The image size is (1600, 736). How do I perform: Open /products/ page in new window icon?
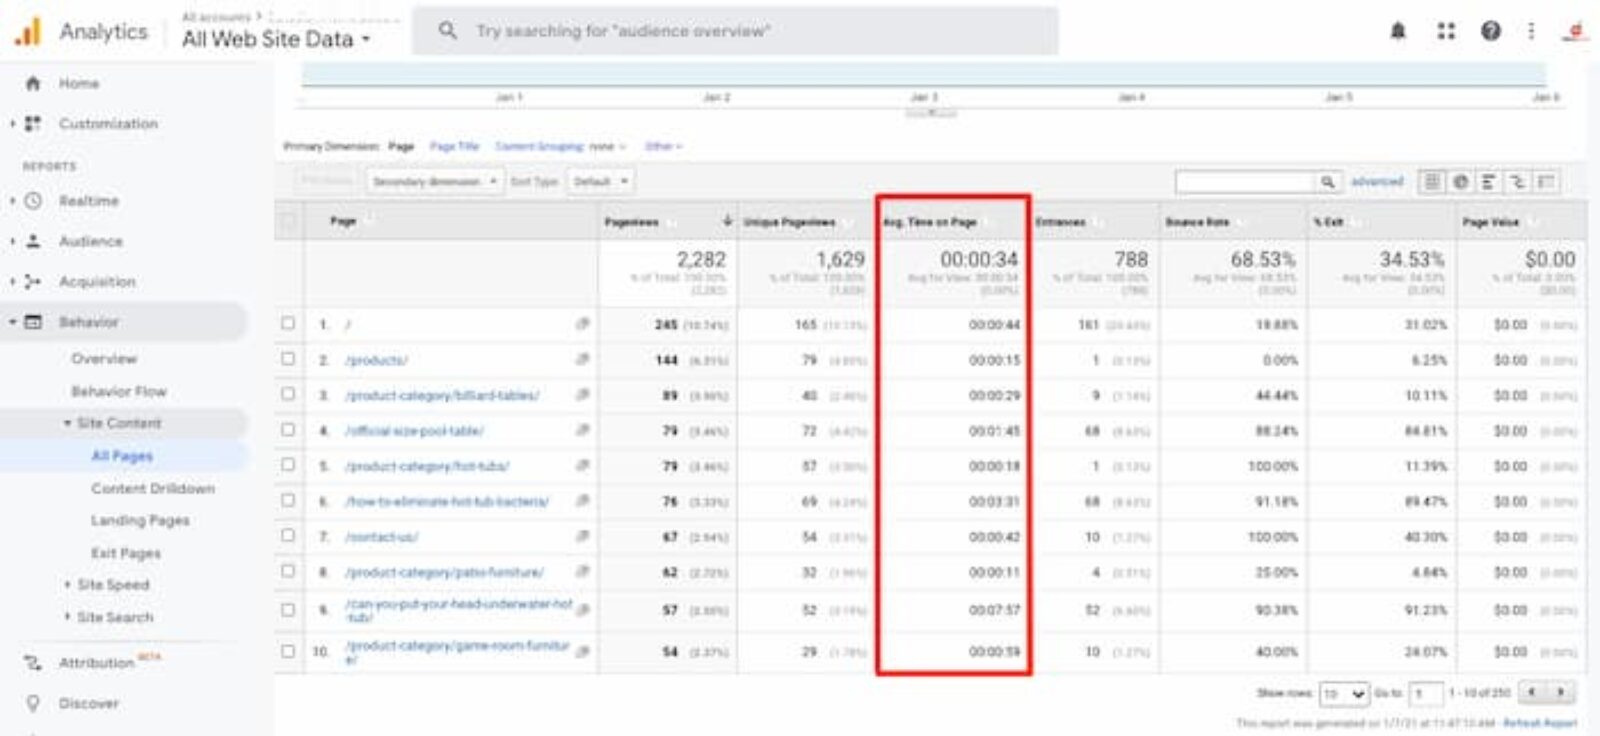[582, 359]
